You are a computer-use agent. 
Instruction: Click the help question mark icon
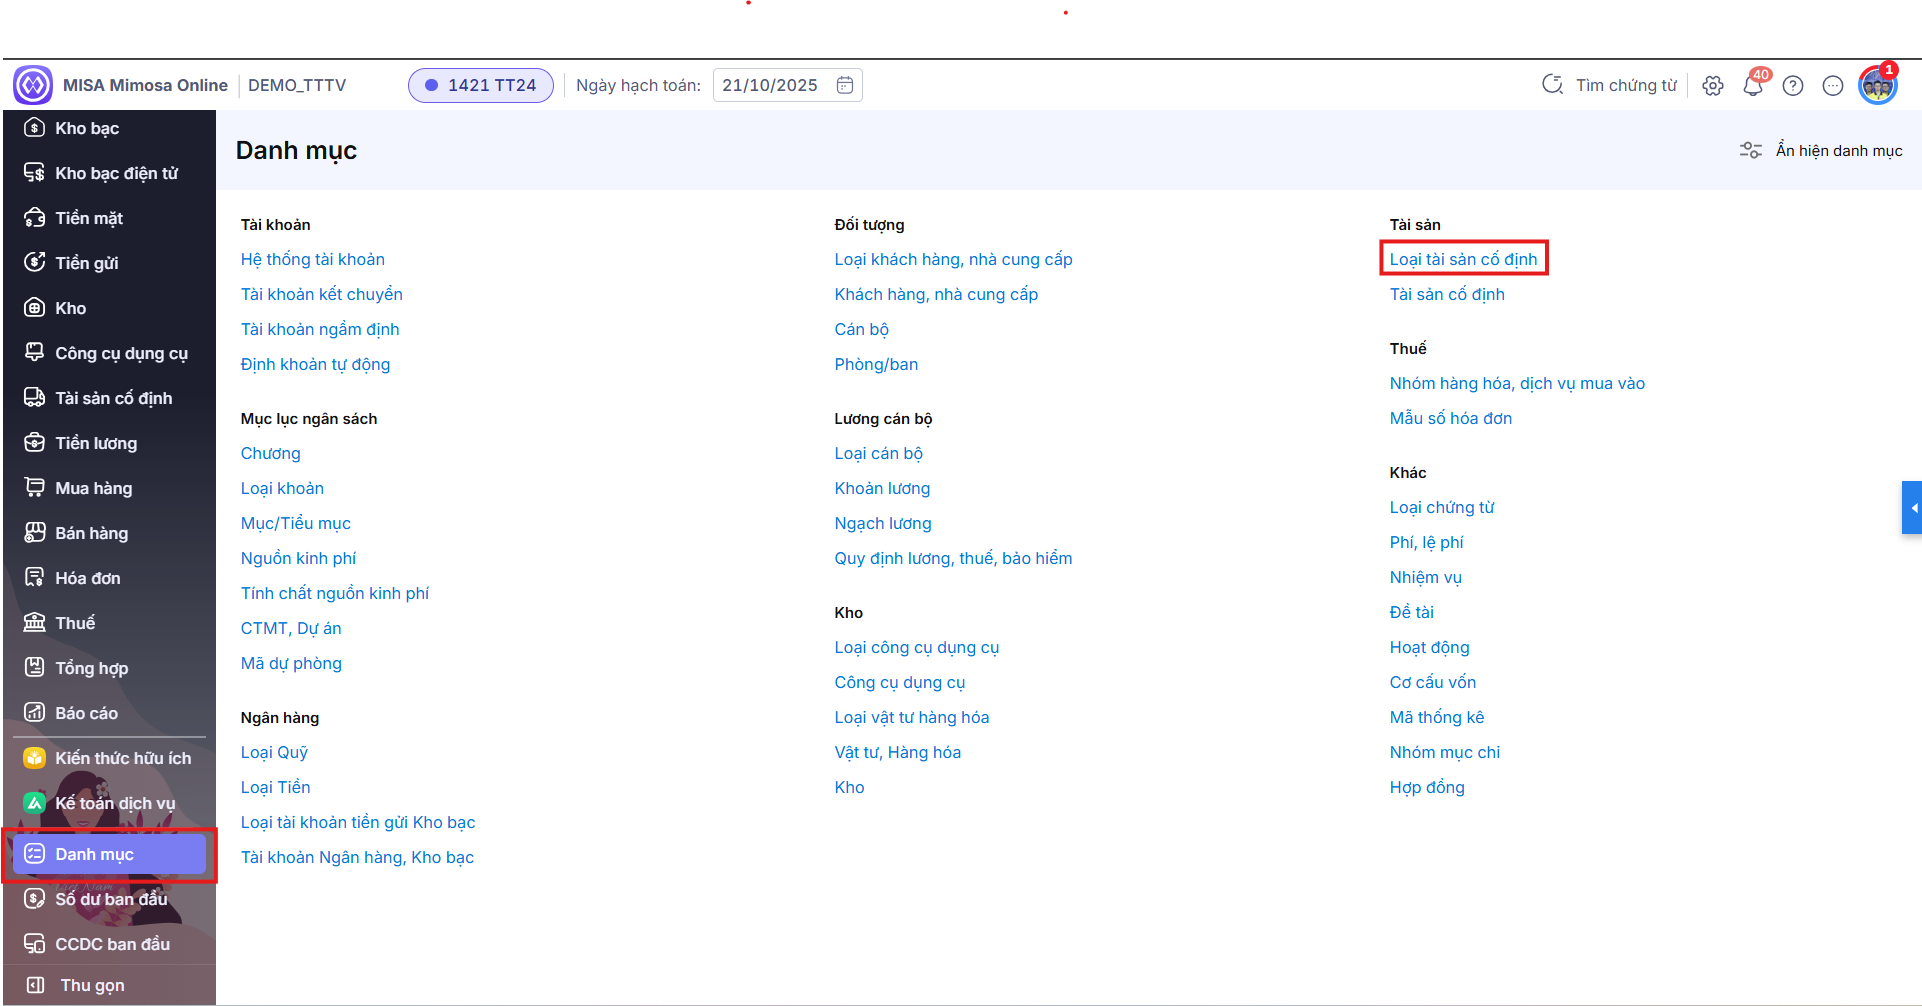1793,86
